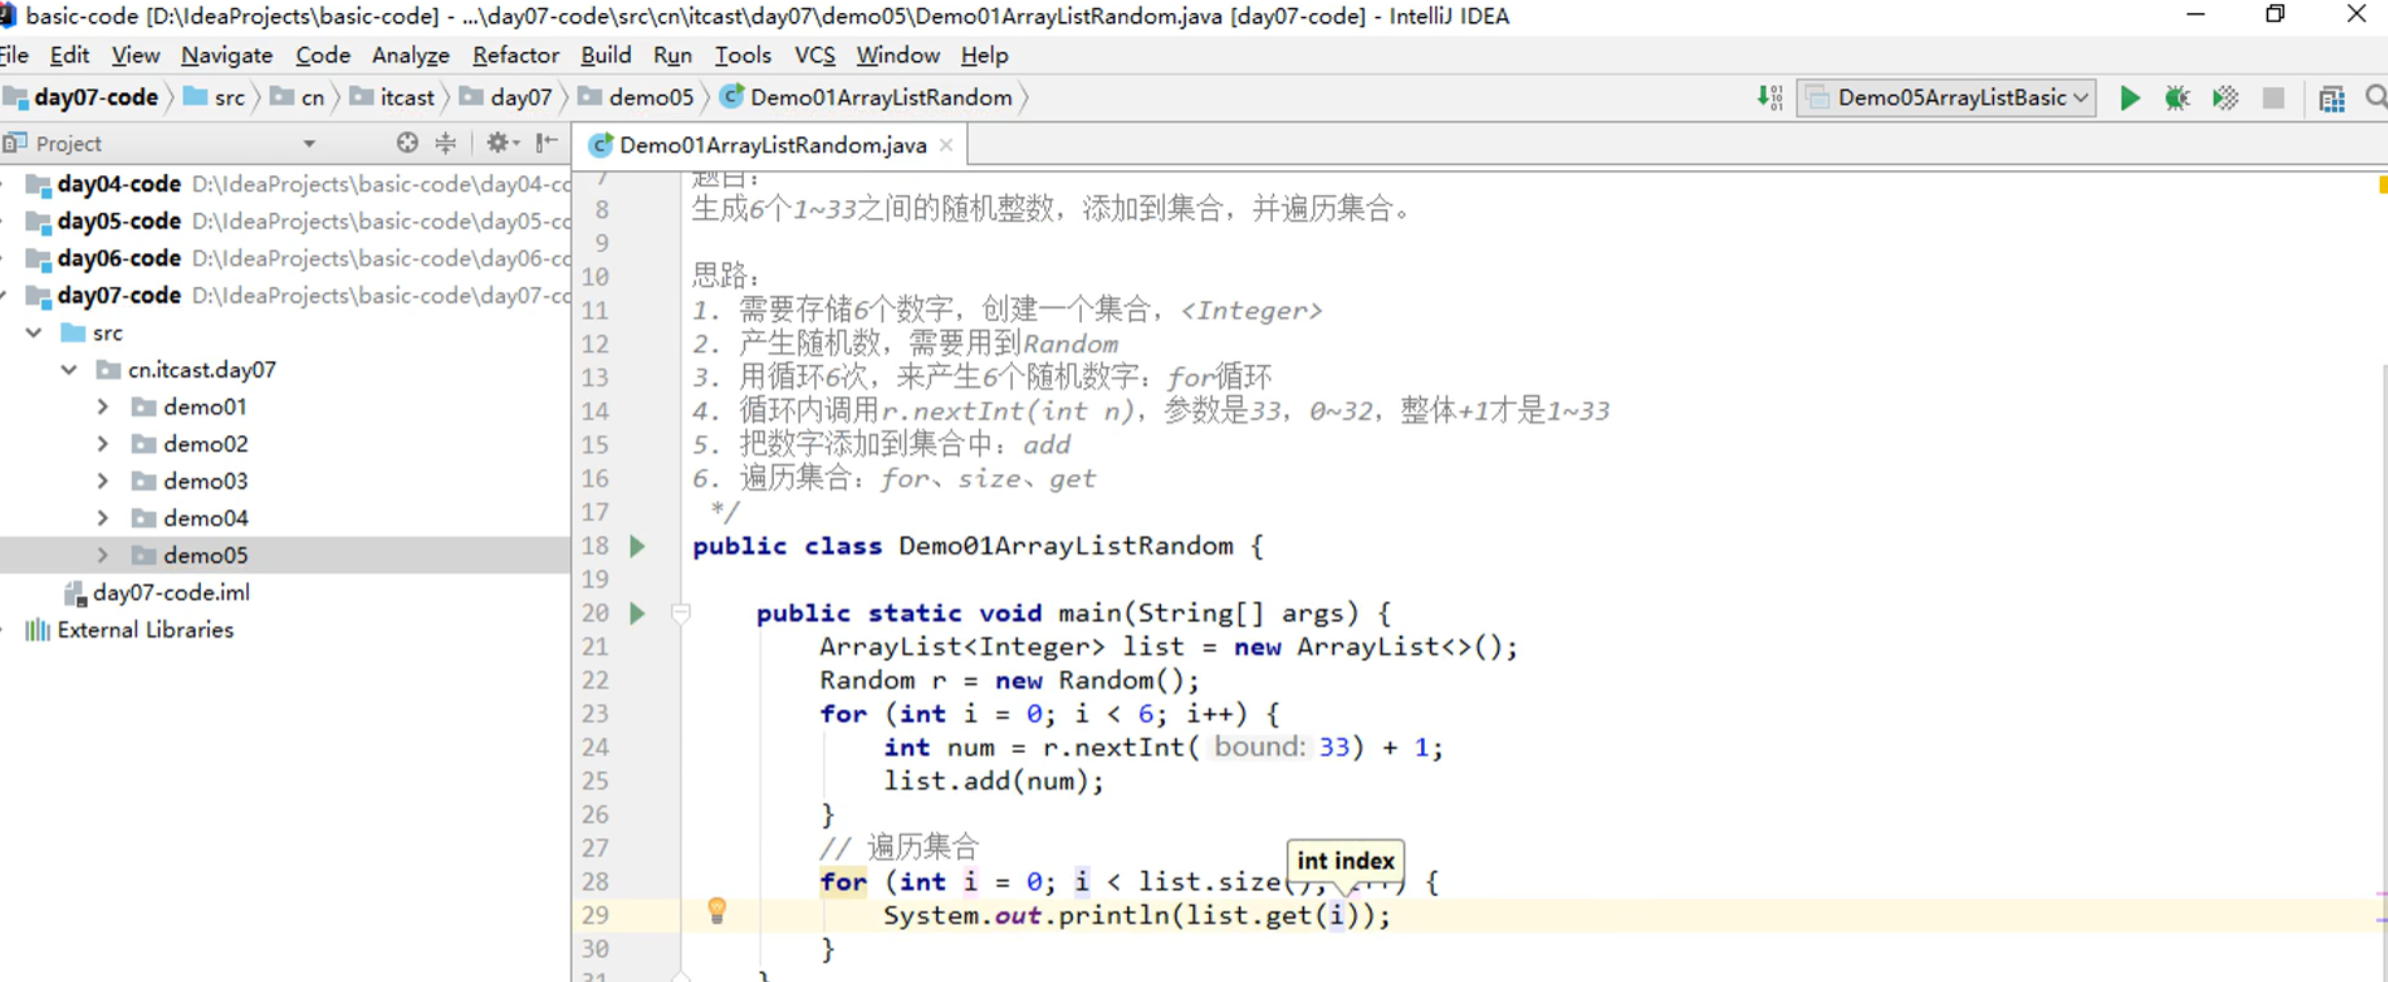
Task: Open the VCS menu
Action: pyautogui.click(x=815, y=56)
